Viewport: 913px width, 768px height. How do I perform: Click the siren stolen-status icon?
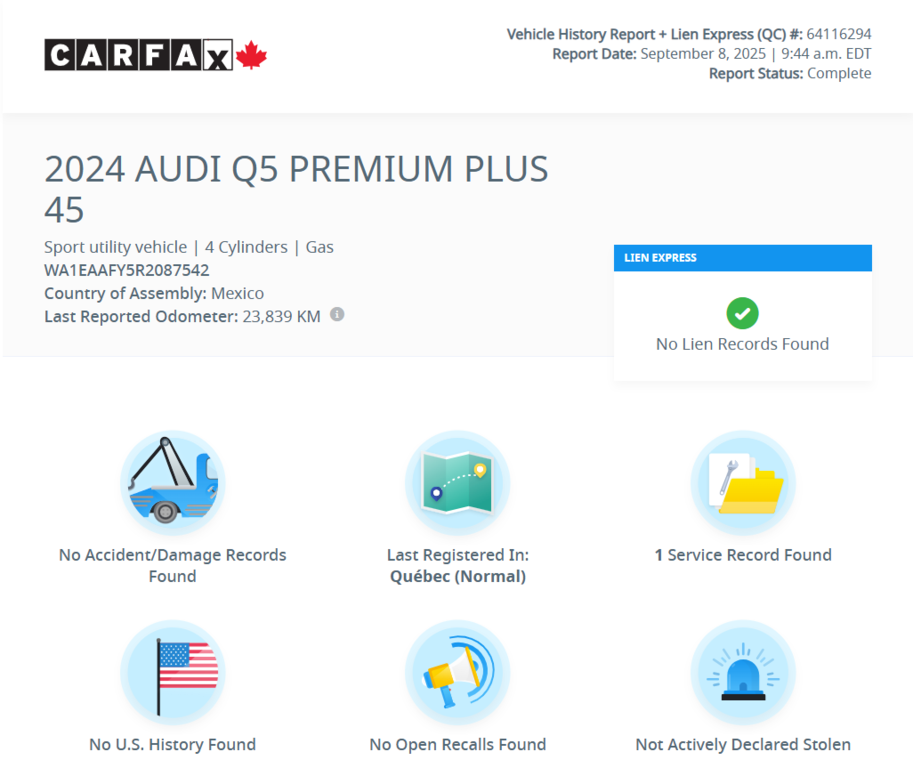(742, 672)
